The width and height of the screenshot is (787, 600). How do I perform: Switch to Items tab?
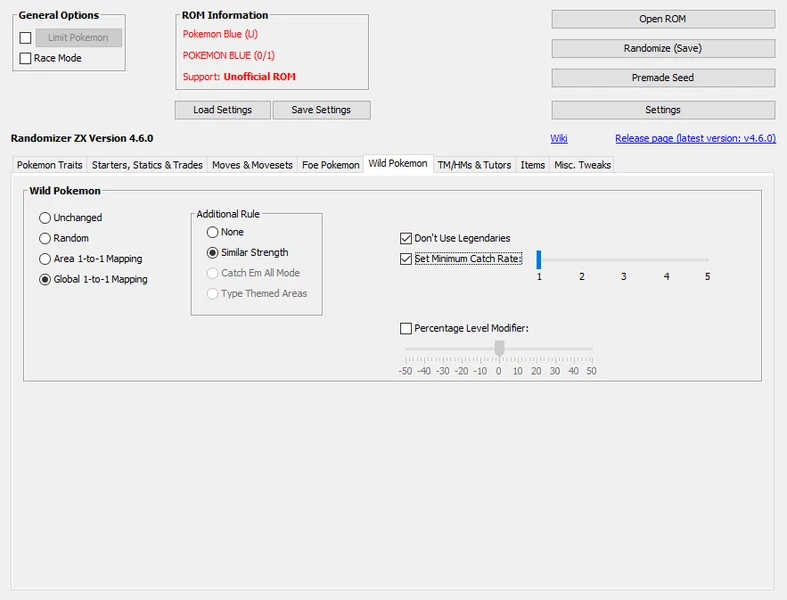pyautogui.click(x=533, y=165)
